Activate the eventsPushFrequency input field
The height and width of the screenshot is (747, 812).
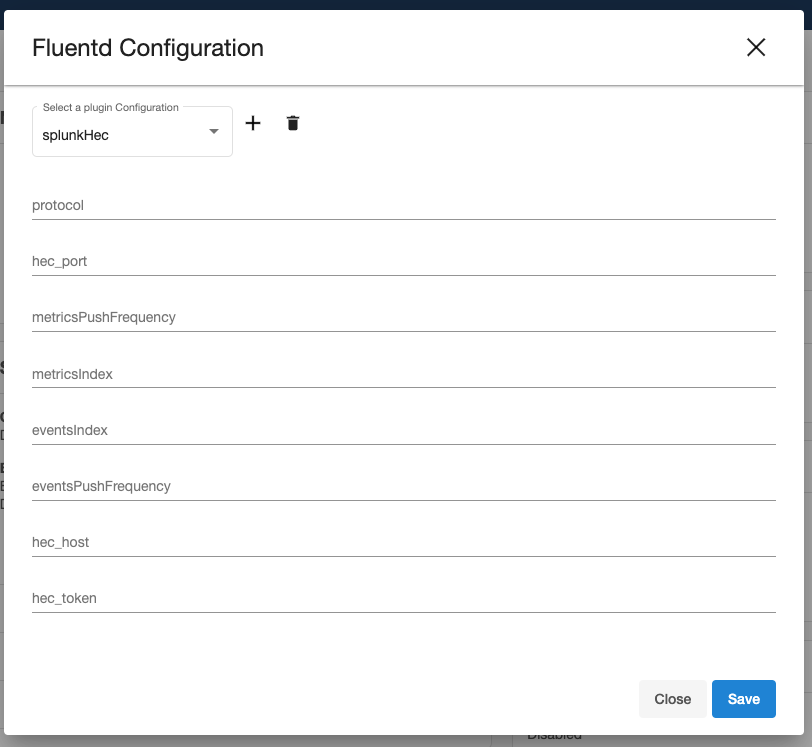(403, 486)
